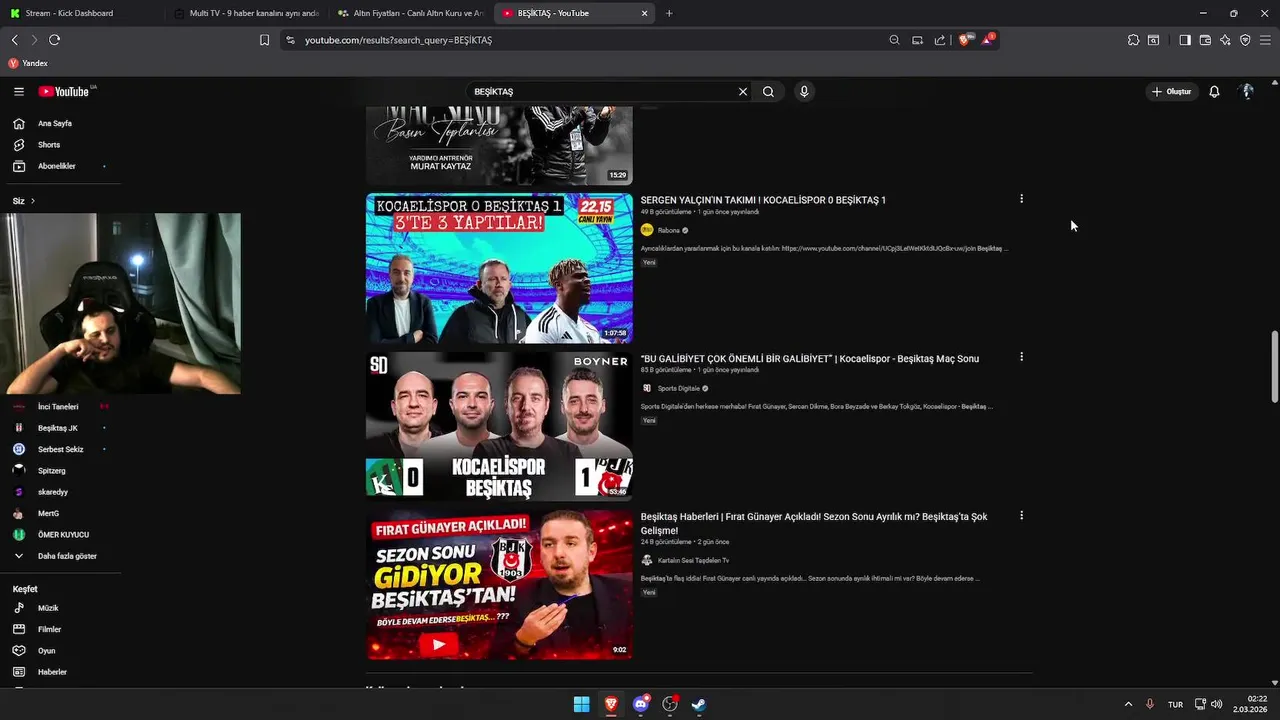
Task: Click the YouTube search box with BEŞİKTAŞ
Action: 600,91
